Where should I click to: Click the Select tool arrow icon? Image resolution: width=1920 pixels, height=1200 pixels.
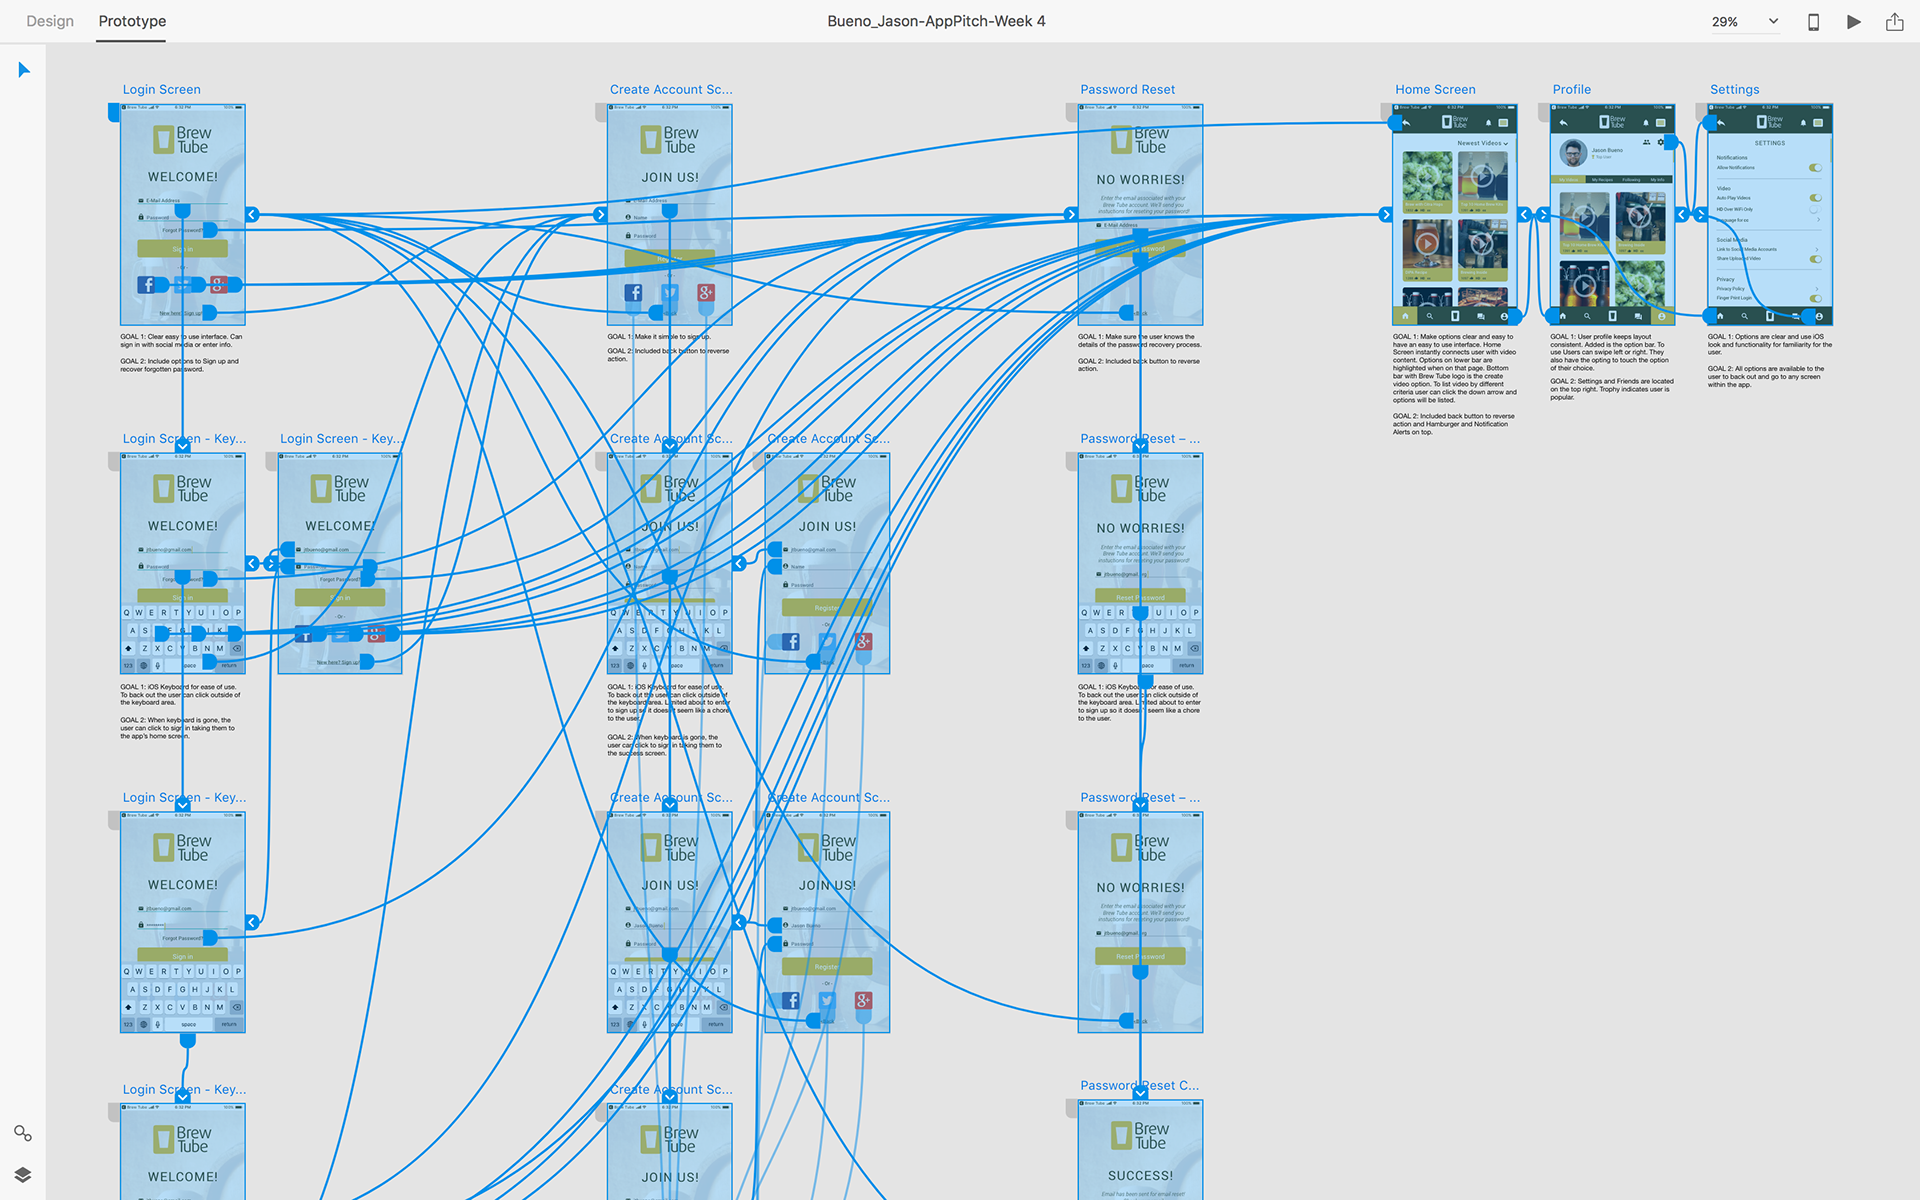point(24,70)
